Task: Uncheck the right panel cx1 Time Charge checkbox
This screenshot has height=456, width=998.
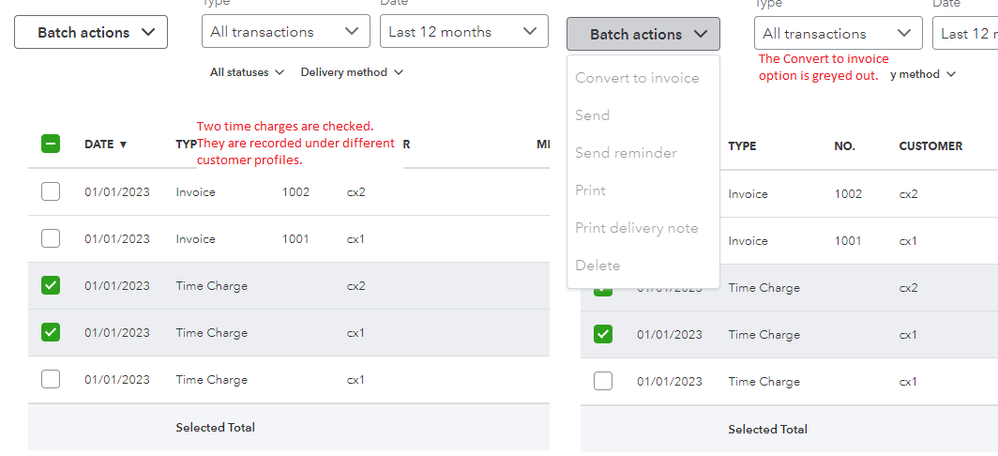Action: pos(603,334)
